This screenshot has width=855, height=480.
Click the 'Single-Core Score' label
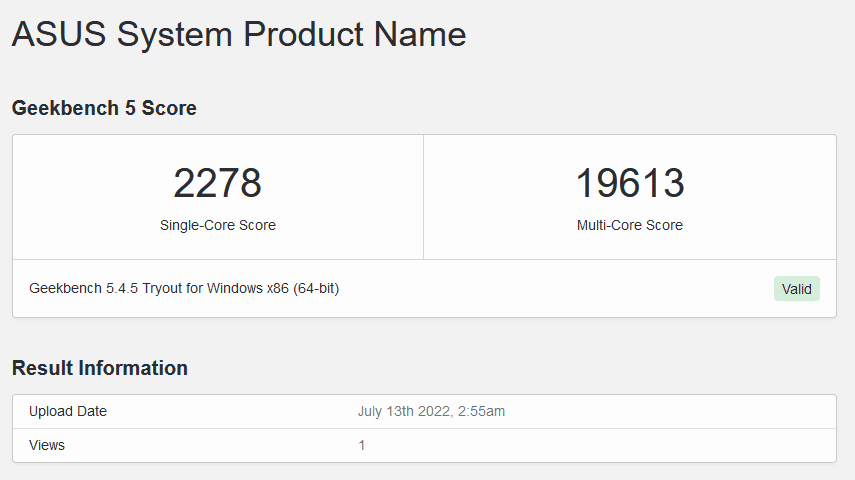coord(218,225)
